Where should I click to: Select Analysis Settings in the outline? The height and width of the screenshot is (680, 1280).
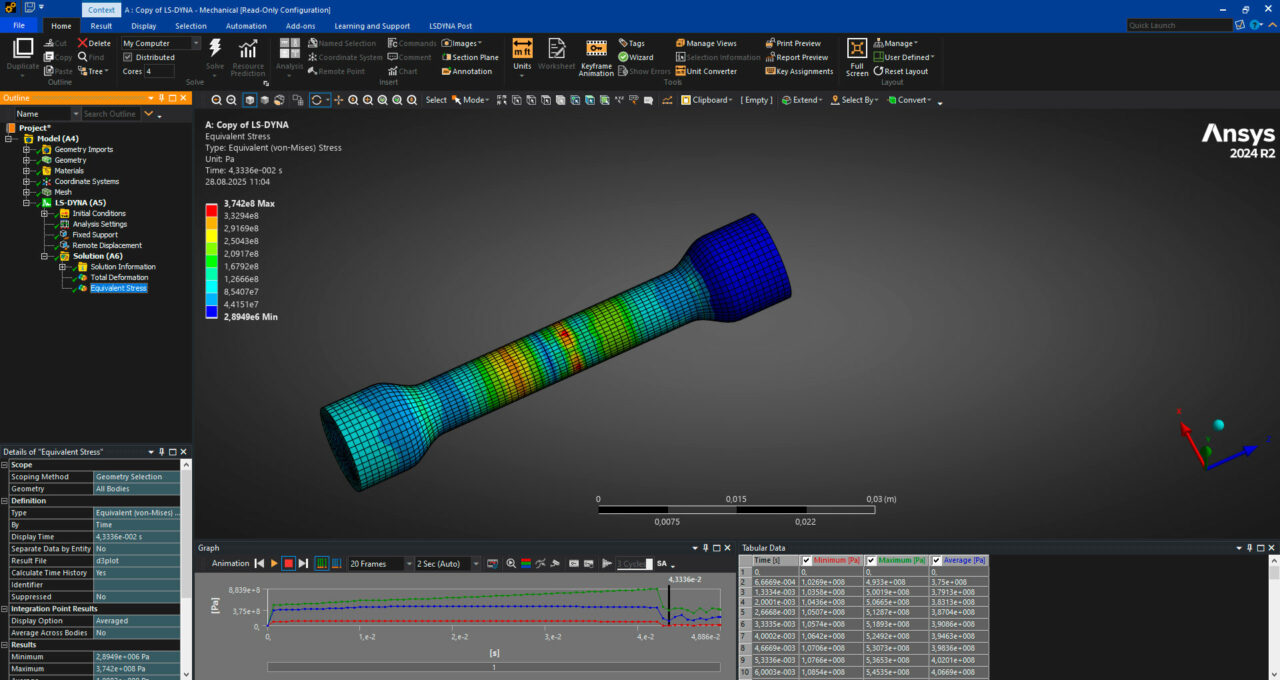(99, 224)
